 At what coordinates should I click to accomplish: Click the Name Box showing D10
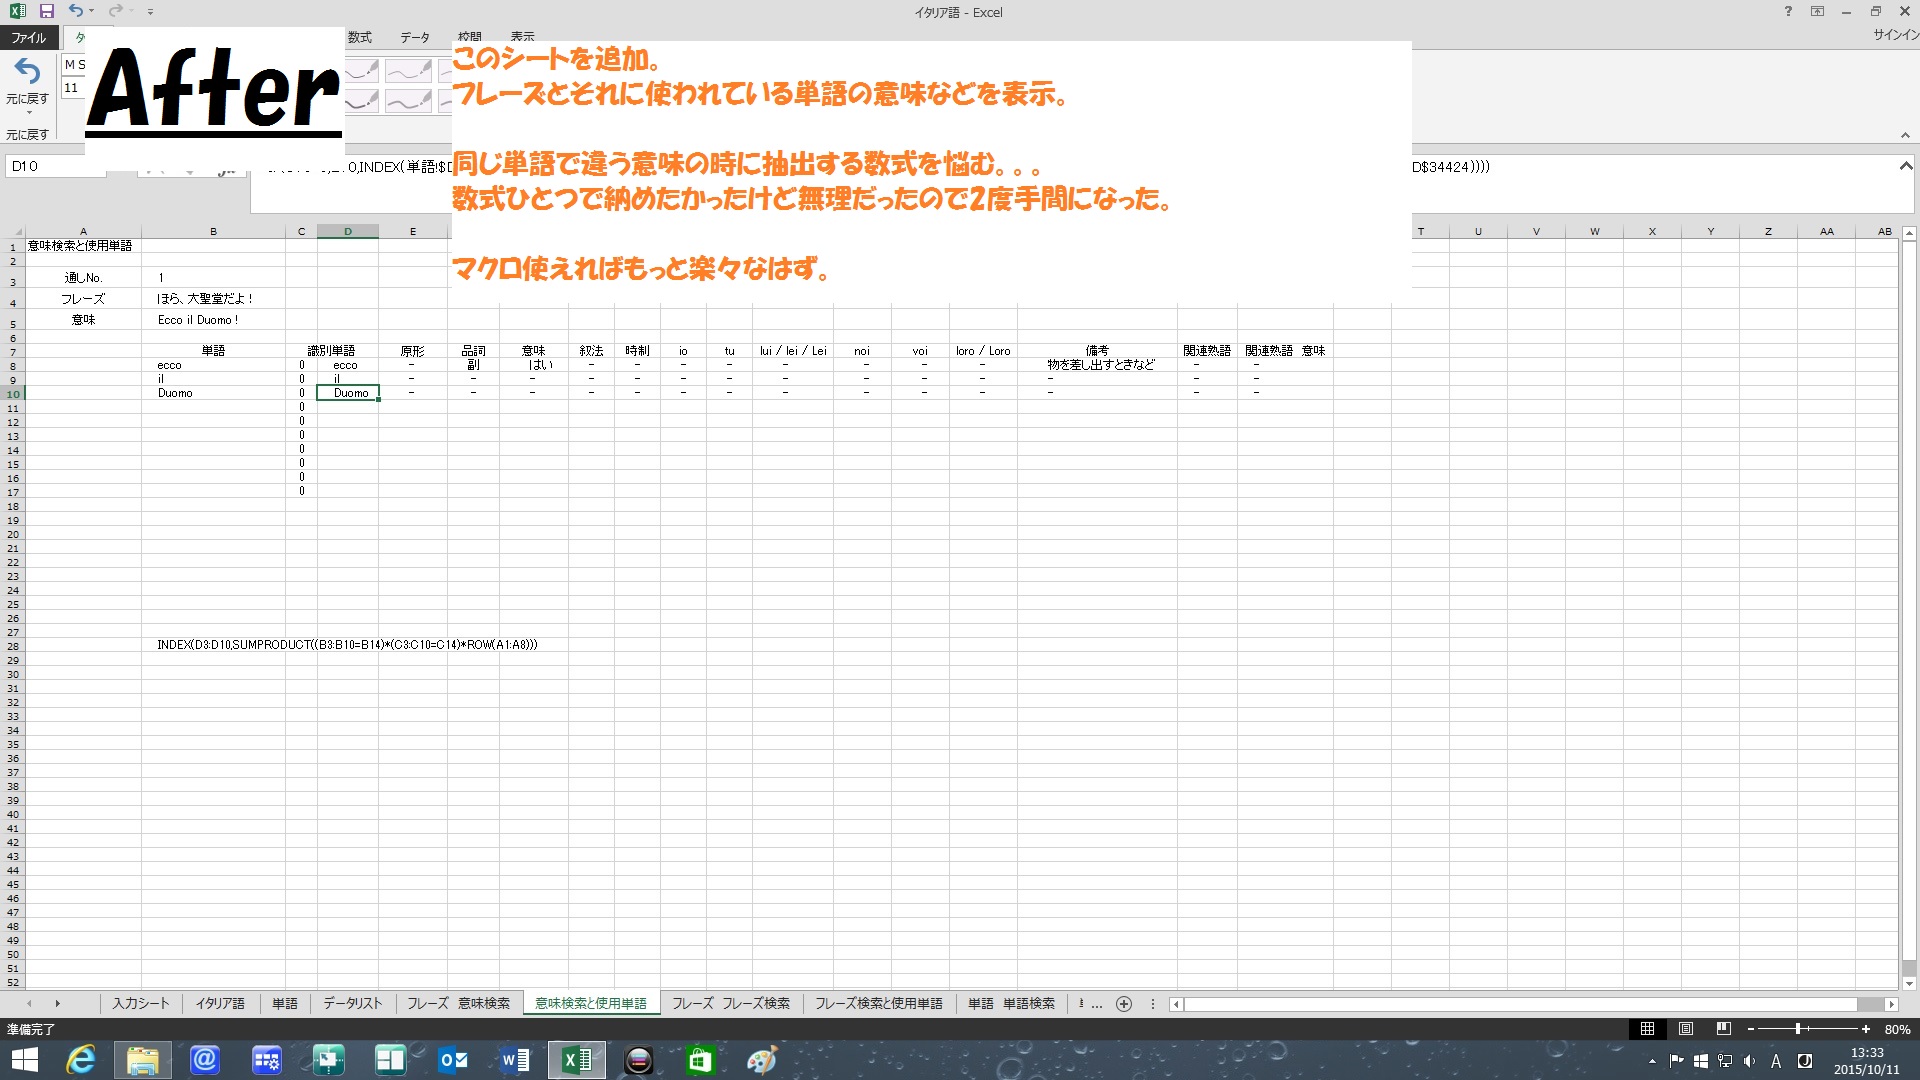pos(55,167)
